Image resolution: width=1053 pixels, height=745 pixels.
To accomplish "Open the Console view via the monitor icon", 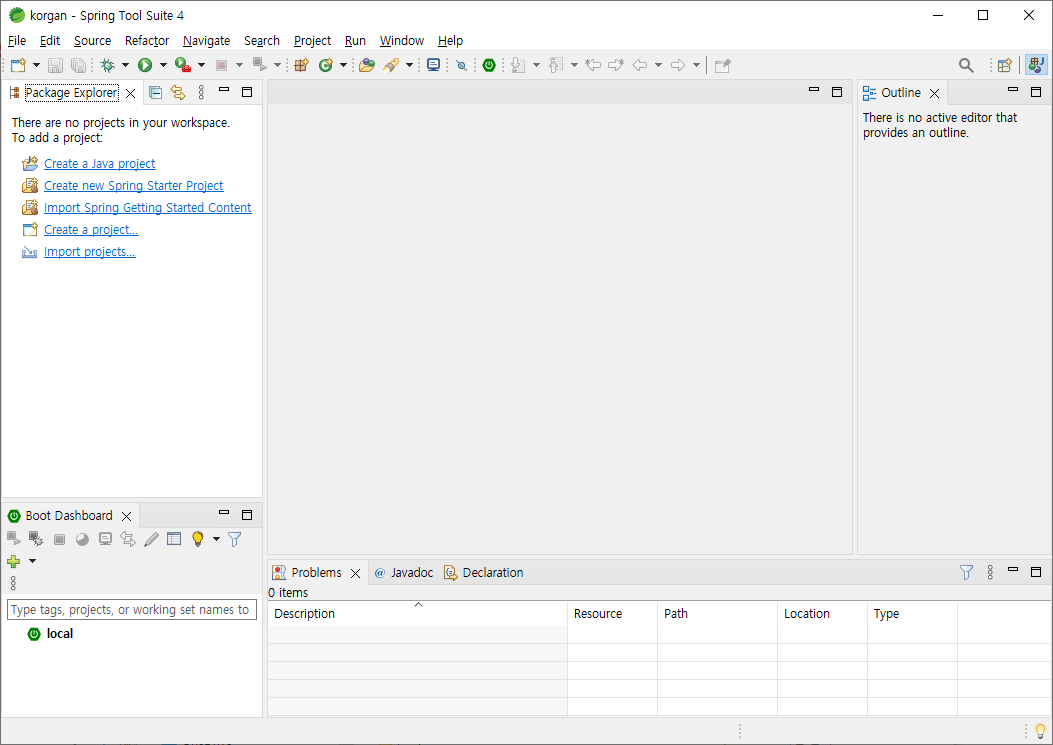I will click(433, 64).
